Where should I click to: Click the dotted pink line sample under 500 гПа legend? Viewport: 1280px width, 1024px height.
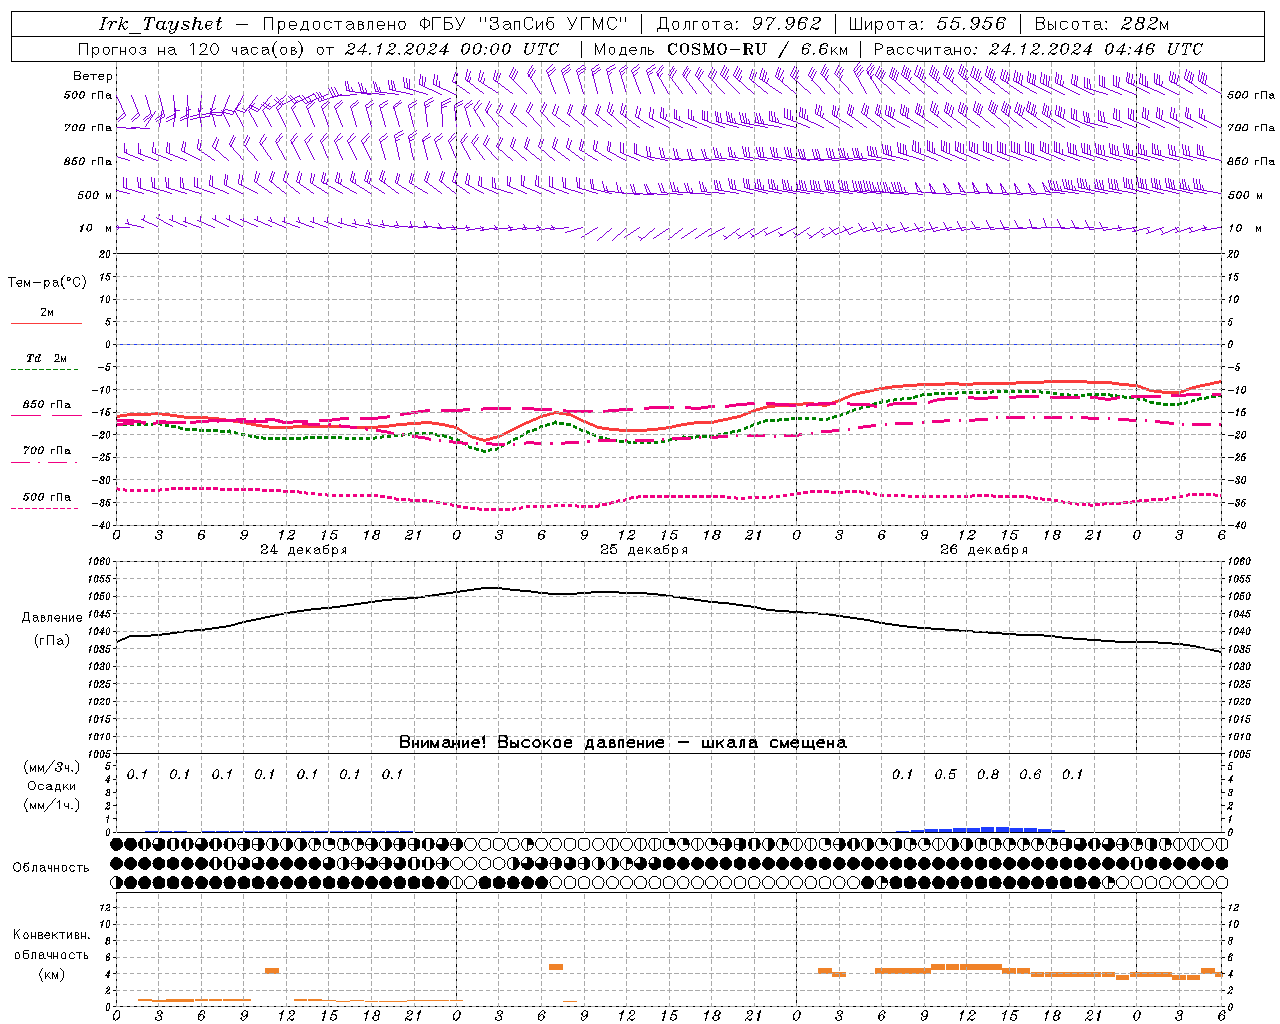[46, 508]
